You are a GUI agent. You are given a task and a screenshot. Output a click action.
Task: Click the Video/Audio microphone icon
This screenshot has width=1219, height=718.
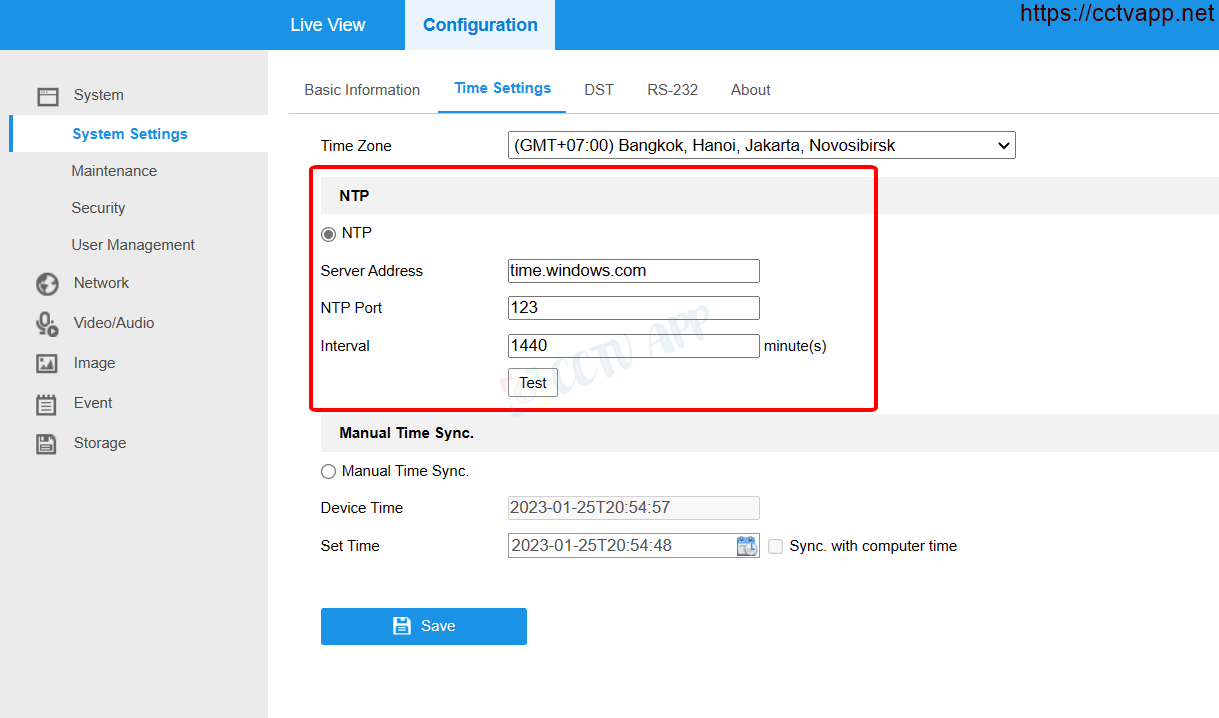[x=47, y=324]
